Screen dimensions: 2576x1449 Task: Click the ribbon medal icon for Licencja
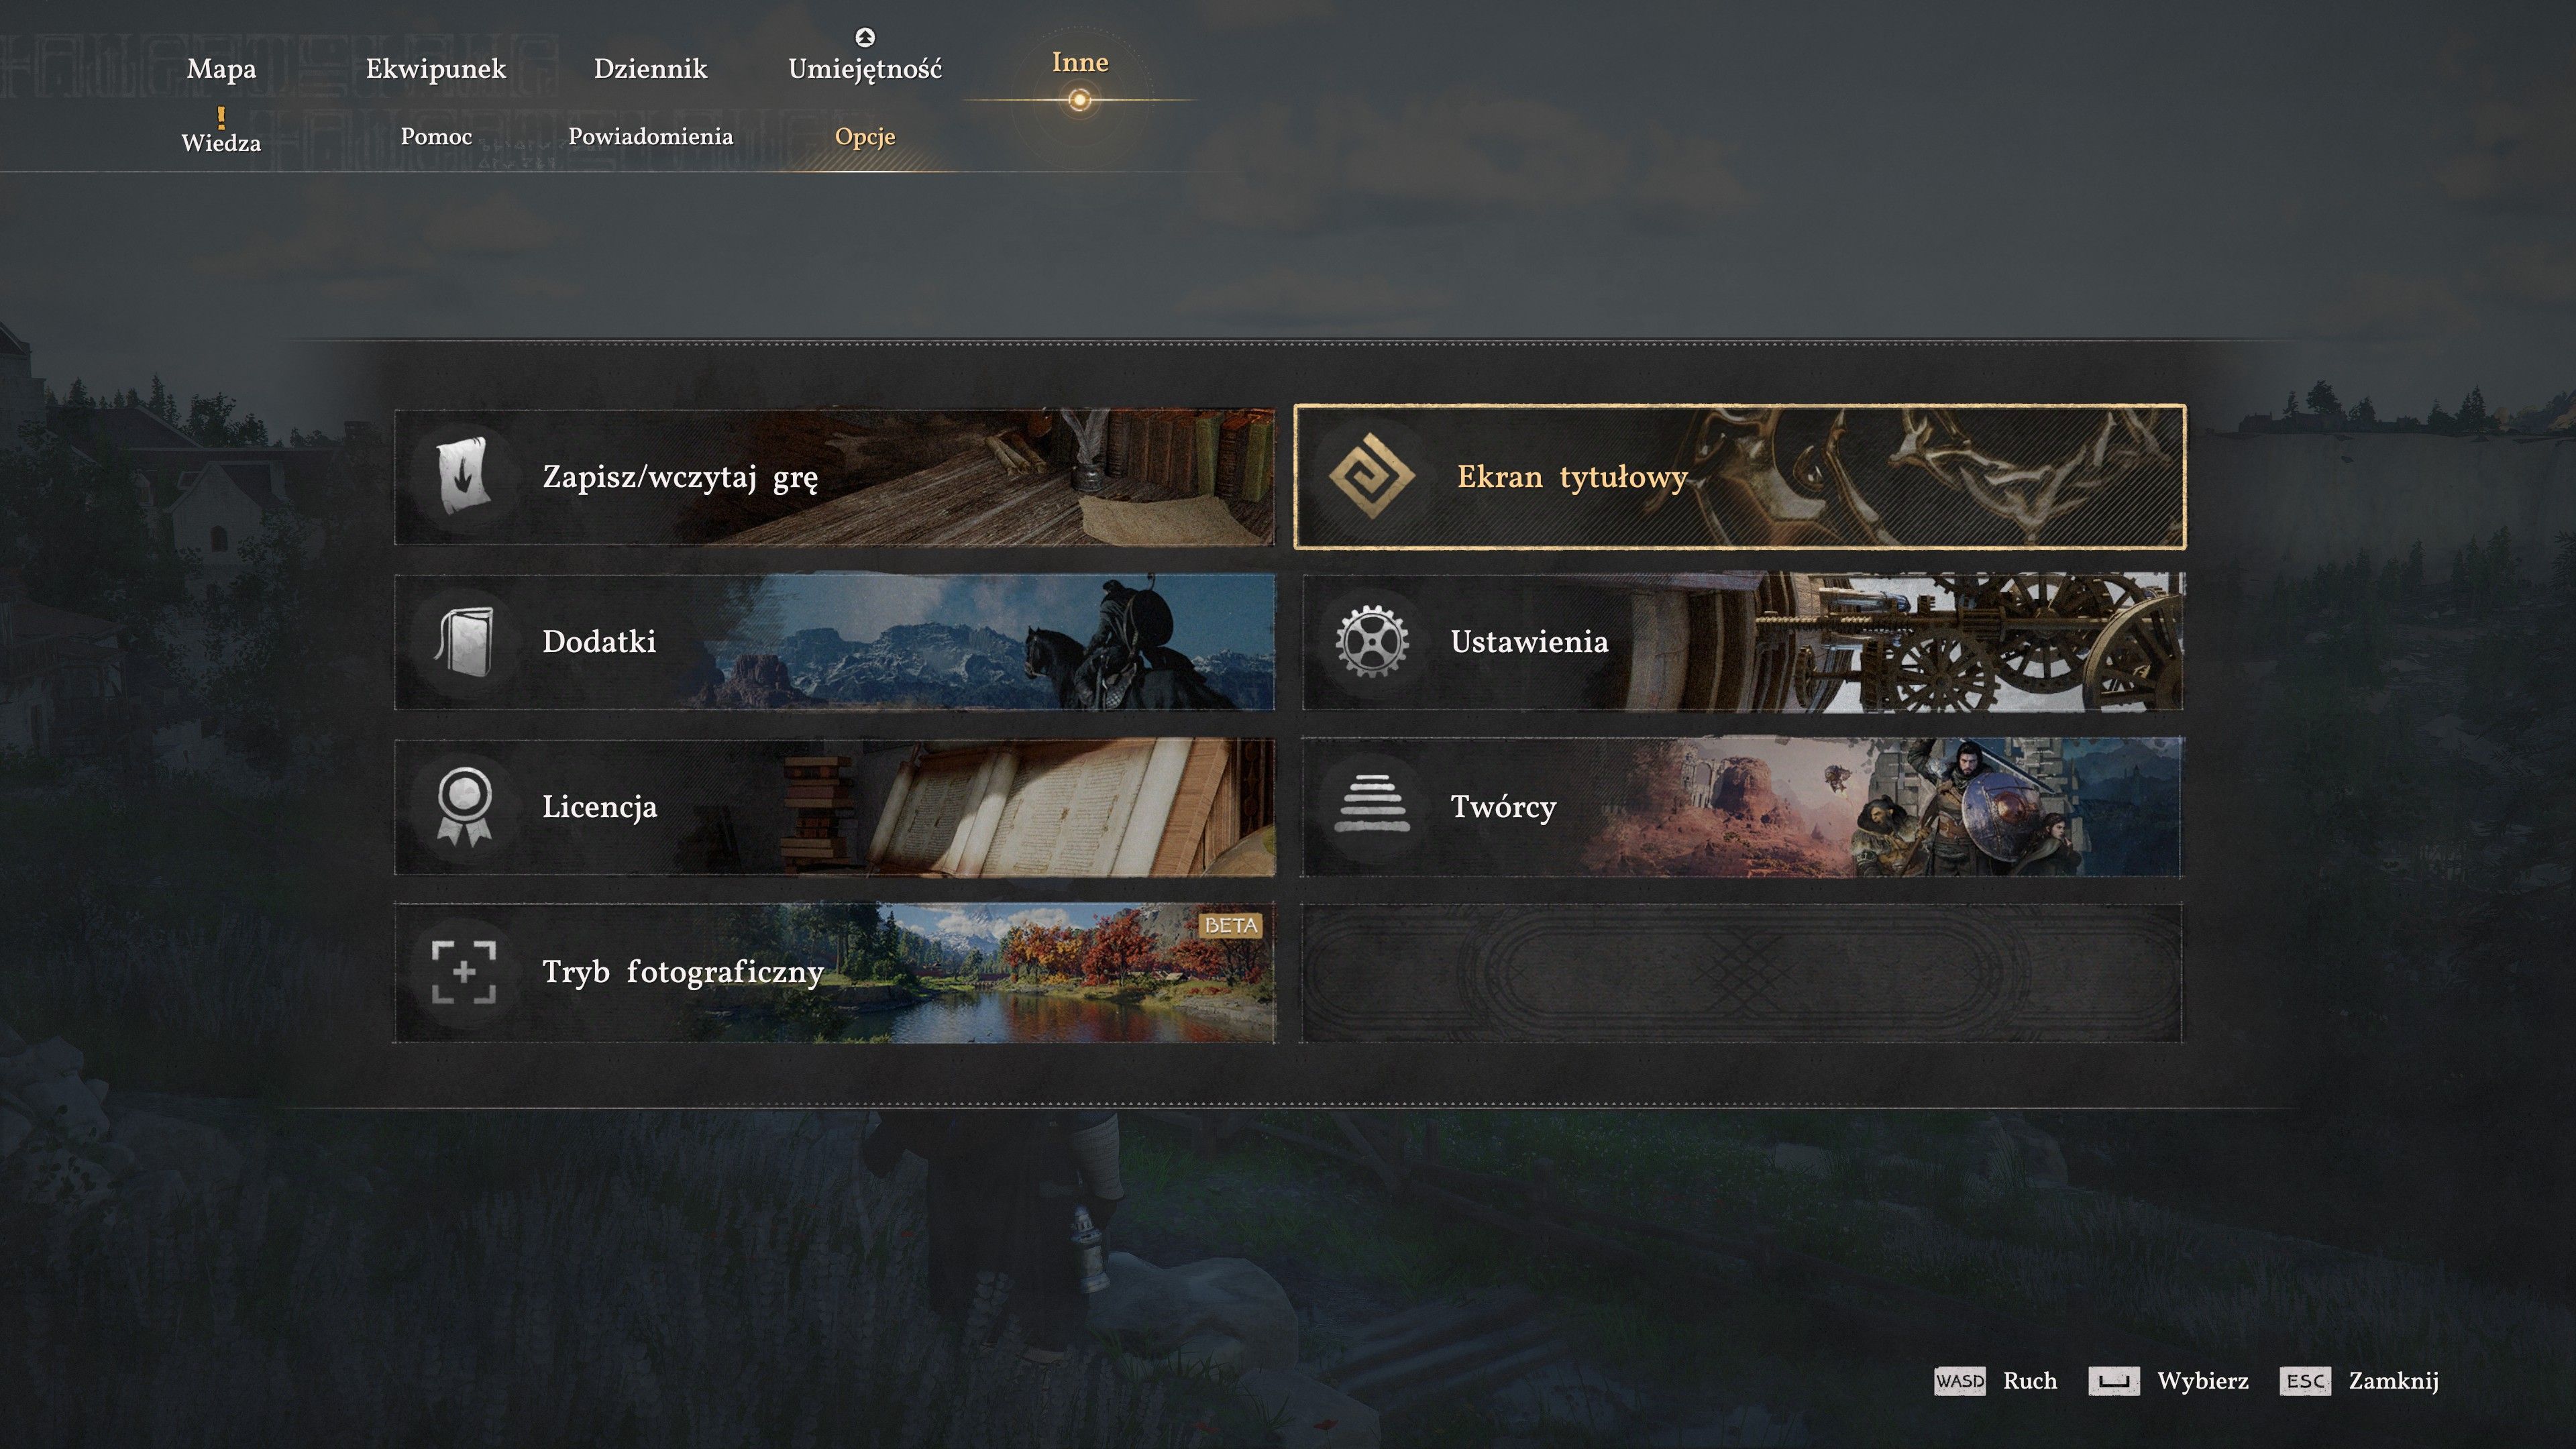click(x=463, y=806)
